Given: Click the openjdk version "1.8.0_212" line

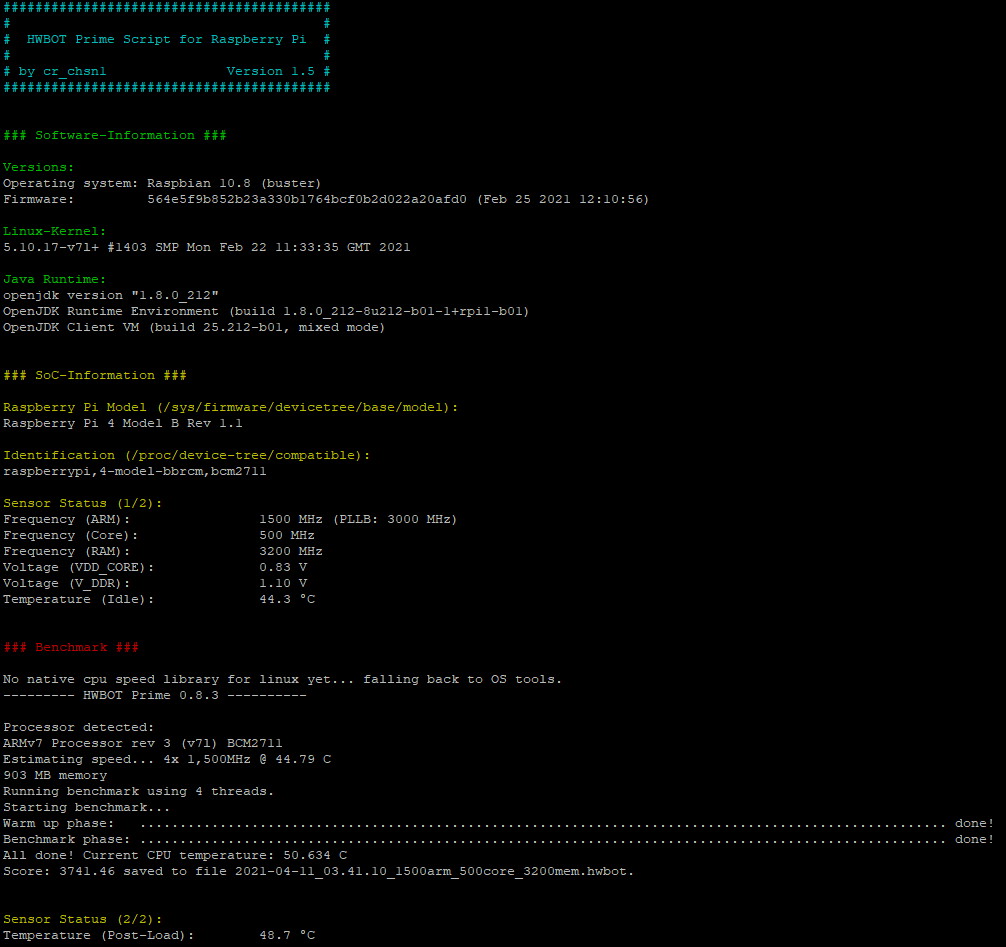Looking at the screenshot, I should tap(111, 295).
